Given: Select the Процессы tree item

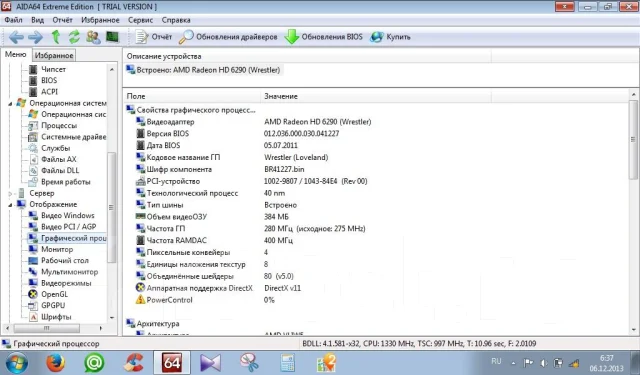Looking at the screenshot, I should coord(53,126).
